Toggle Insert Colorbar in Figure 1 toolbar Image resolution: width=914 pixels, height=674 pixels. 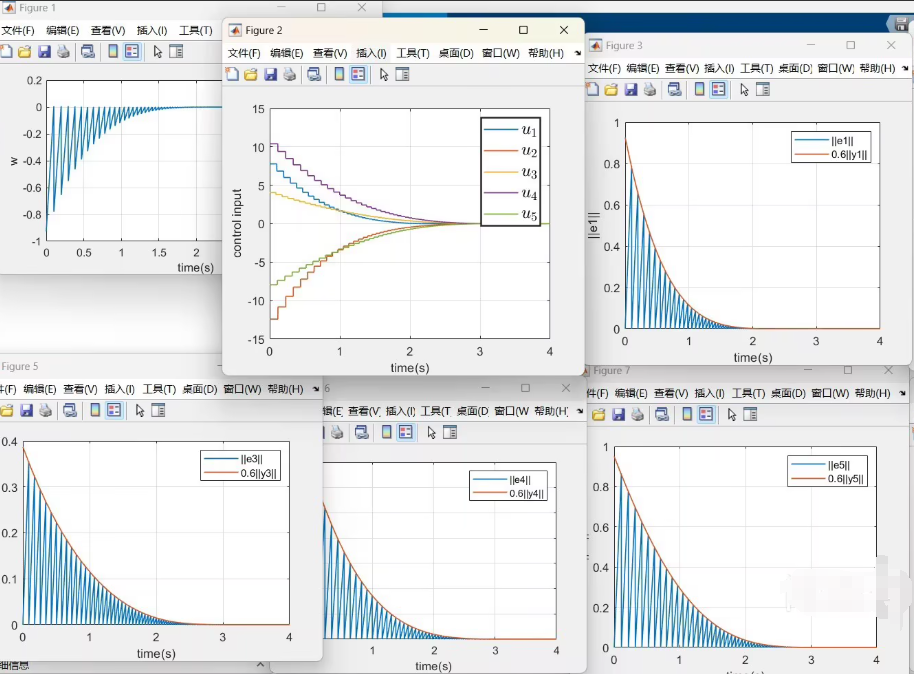coord(113,51)
